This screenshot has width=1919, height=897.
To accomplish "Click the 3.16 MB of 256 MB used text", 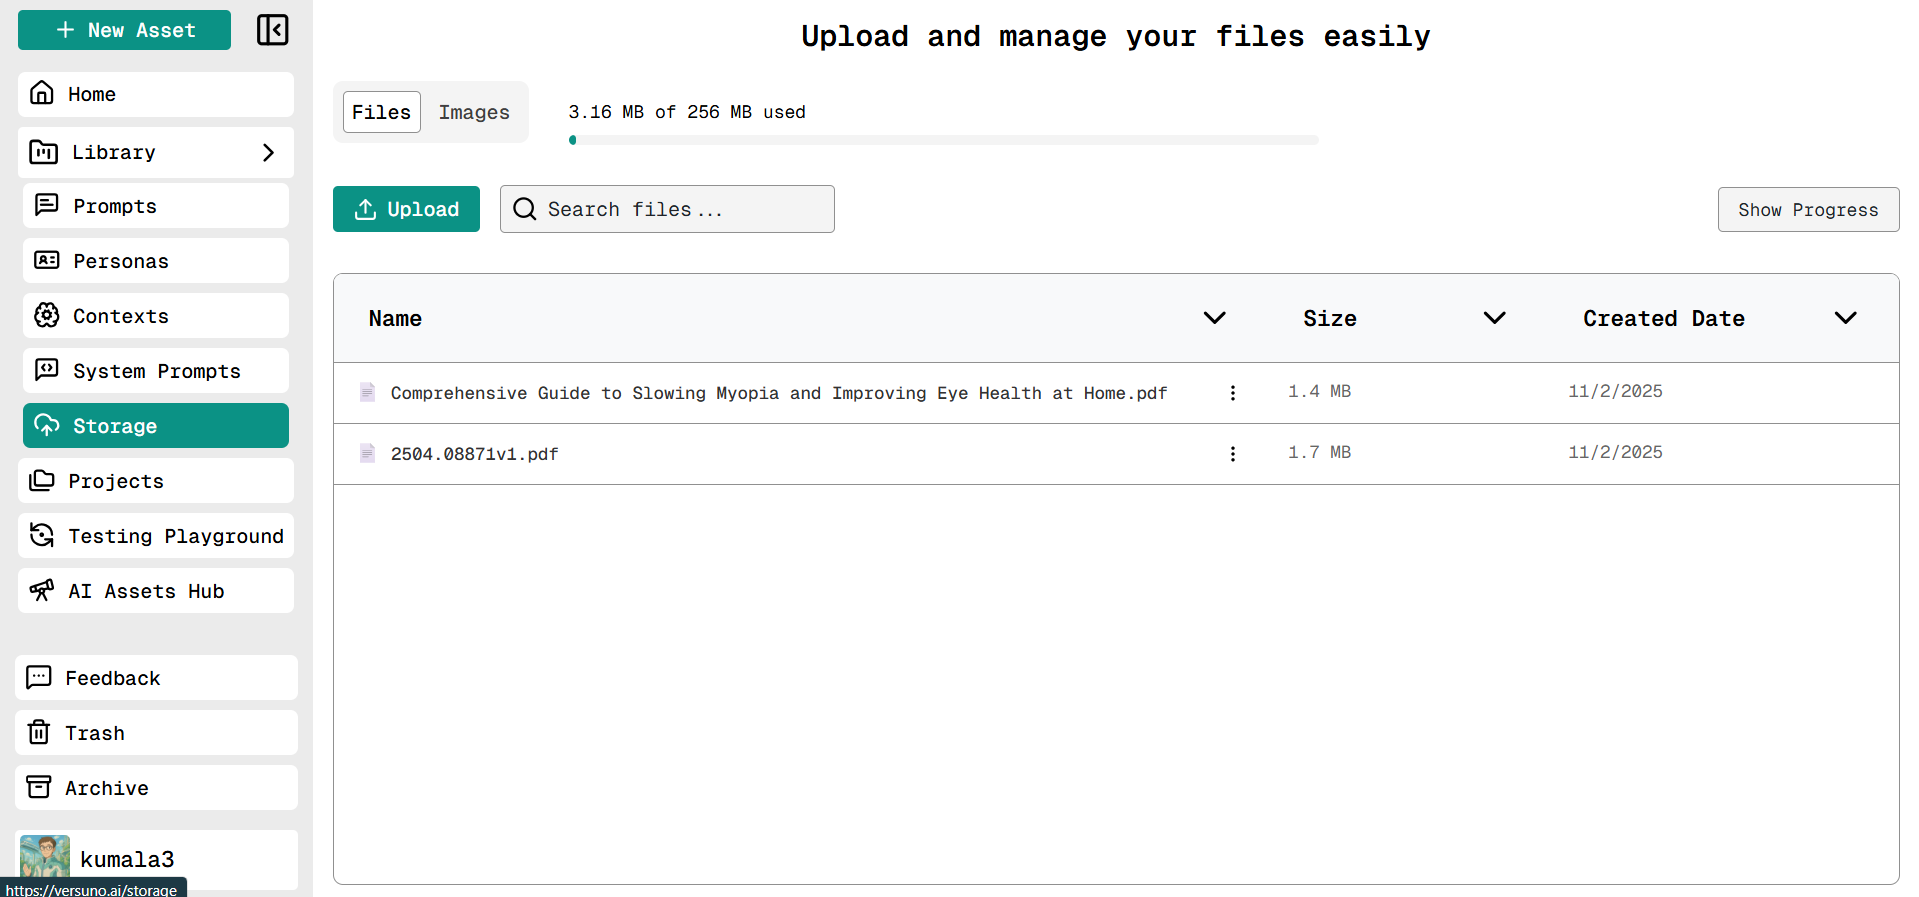I will click(x=687, y=112).
